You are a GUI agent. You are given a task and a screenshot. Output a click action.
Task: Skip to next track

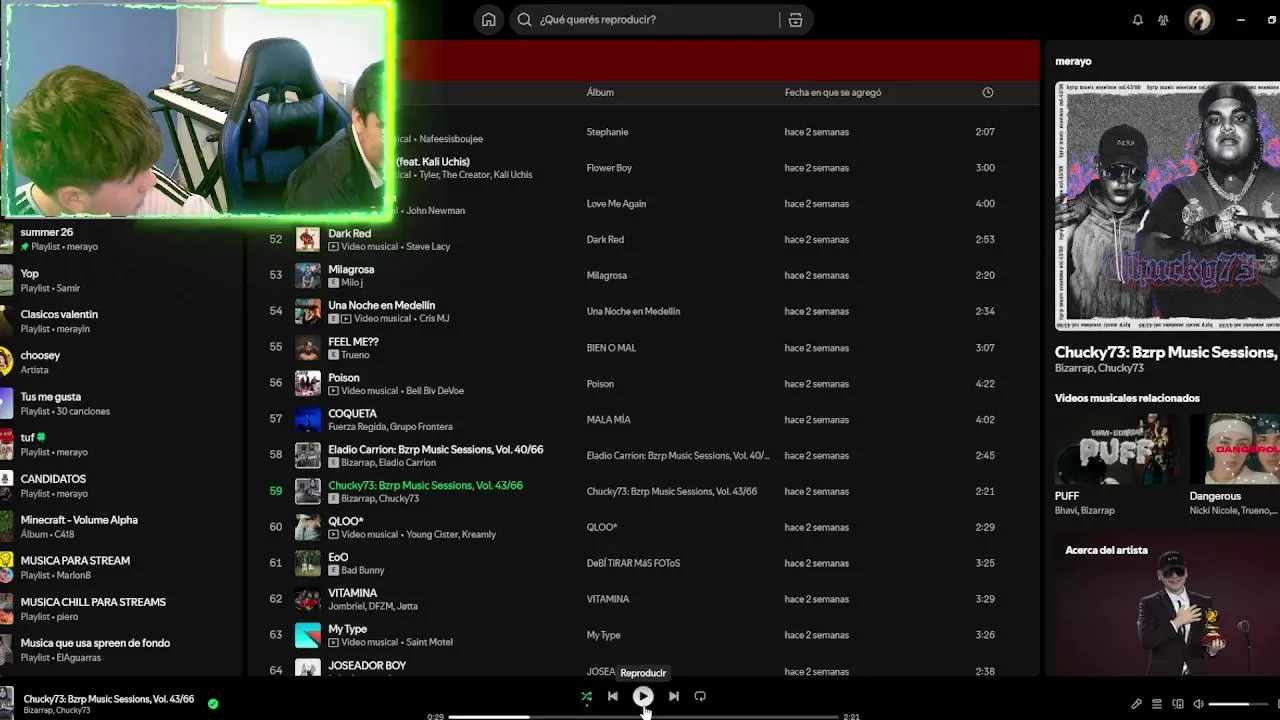click(x=673, y=696)
